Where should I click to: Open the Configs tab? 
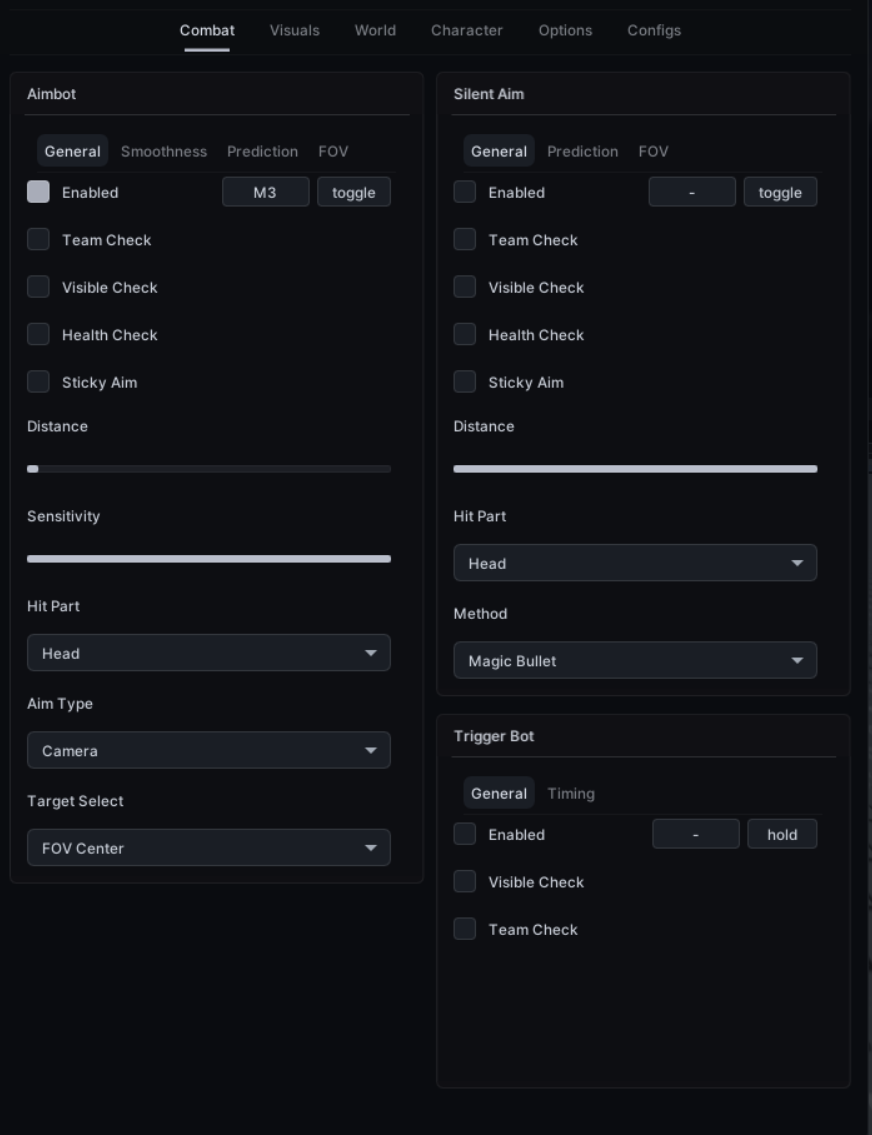click(653, 30)
